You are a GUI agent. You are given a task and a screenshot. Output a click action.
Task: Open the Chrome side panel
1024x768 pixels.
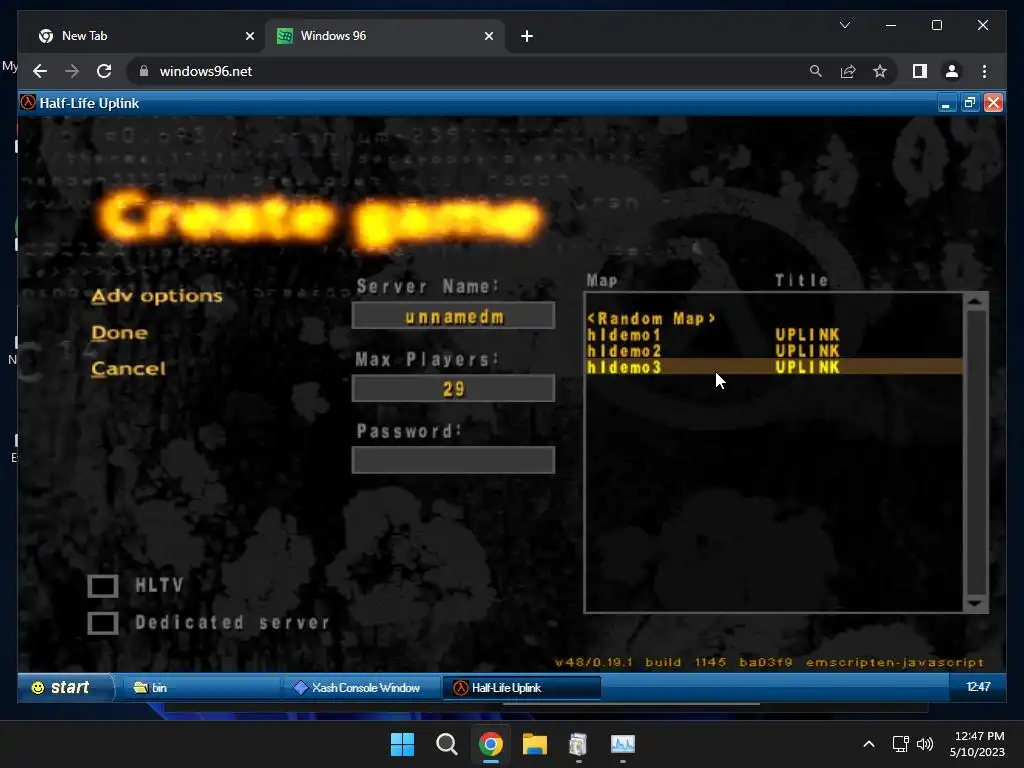click(x=920, y=71)
